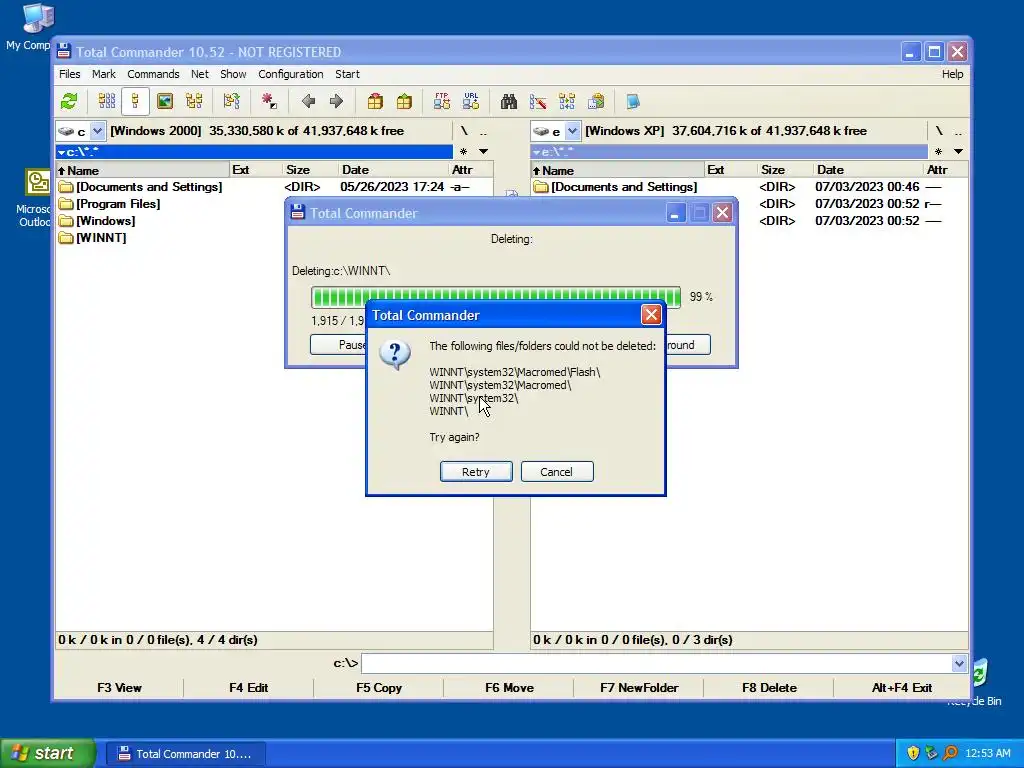Open left panel directory history arrow
Image resolution: width=1024 pixels, height=768 pixels.
coord(483,152)
